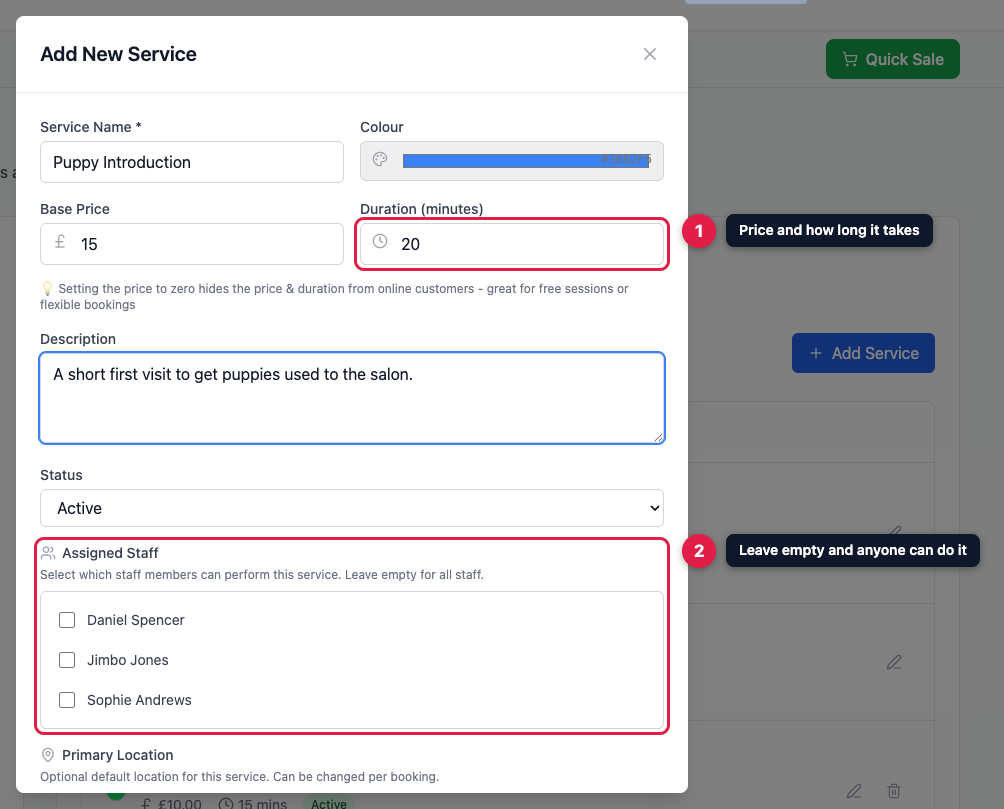Click the trash delete icon in service row
This screenshot has width=1004, height=809.
coord(893,791)
